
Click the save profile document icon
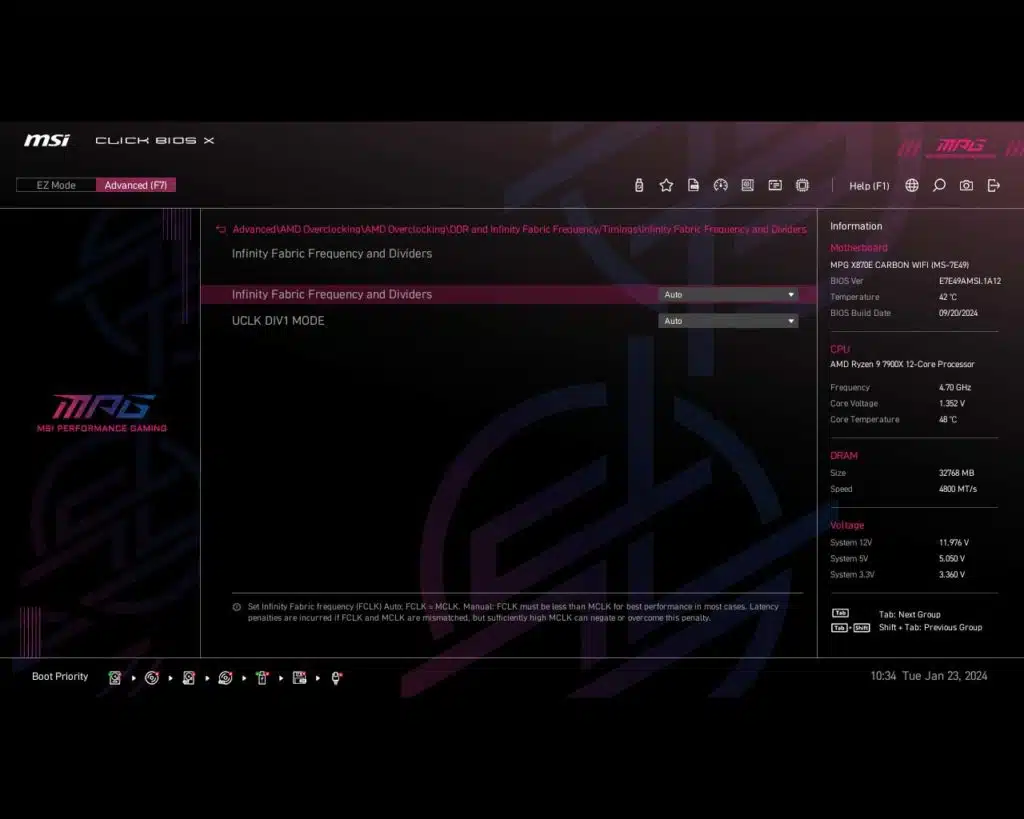694,185
